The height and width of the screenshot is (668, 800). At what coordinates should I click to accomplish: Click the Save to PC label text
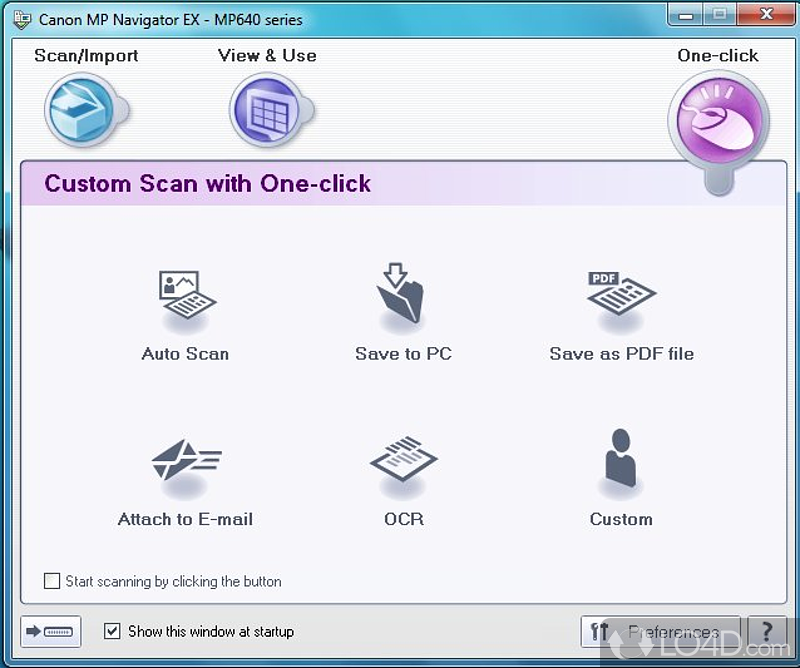pyautogui.click(x=404, y=354)
